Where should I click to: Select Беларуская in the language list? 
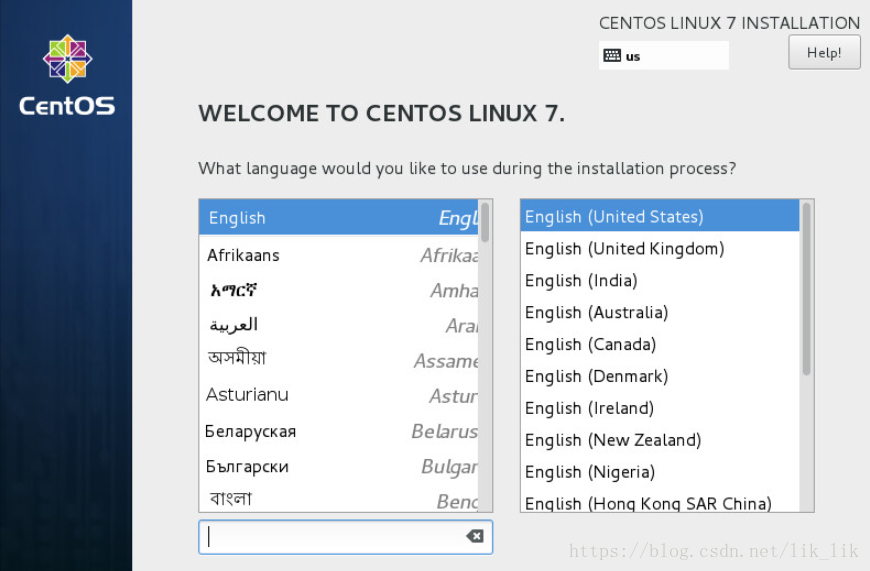(338, 431)
